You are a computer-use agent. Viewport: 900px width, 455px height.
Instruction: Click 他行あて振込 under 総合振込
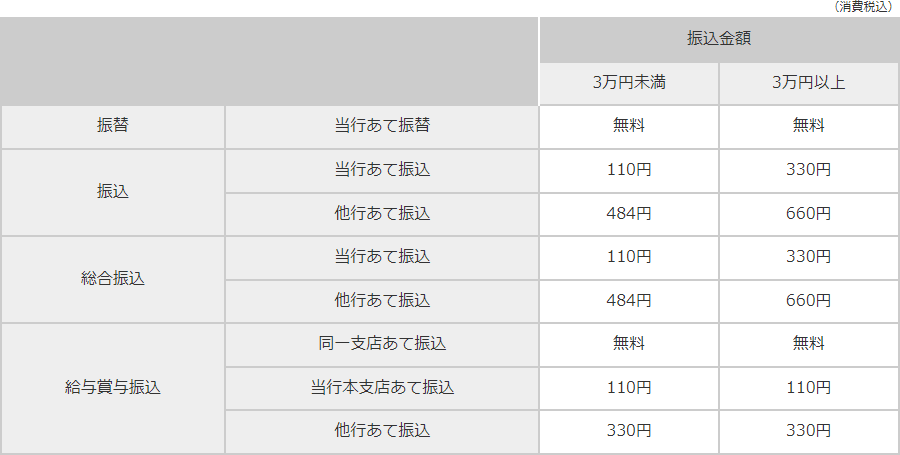pyautogui.click(x=382, y=301)
